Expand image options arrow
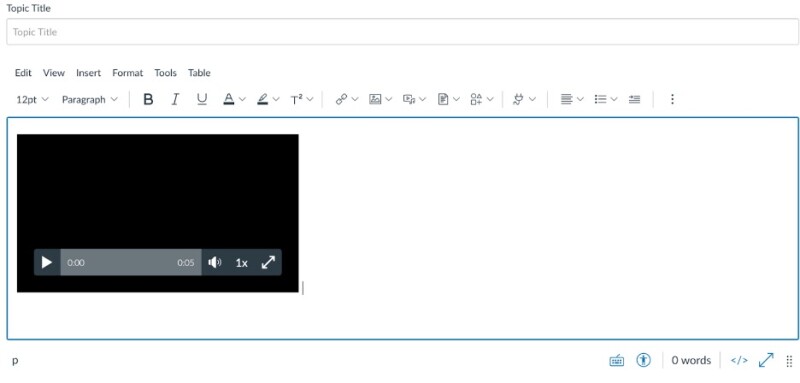This screenshot has width=800, height=383. tap(389, 99)
